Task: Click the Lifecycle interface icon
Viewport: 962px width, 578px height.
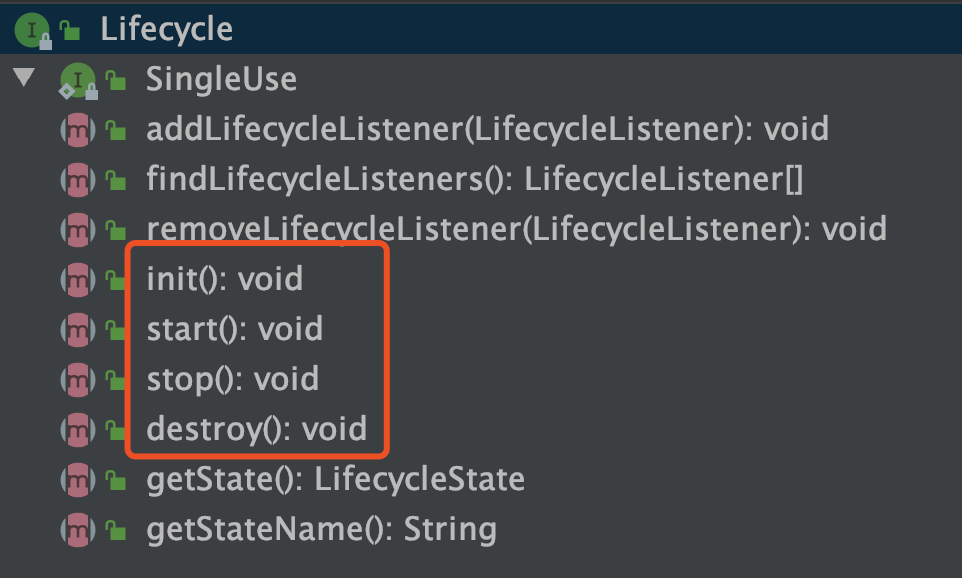Action: tap(31, 30)
